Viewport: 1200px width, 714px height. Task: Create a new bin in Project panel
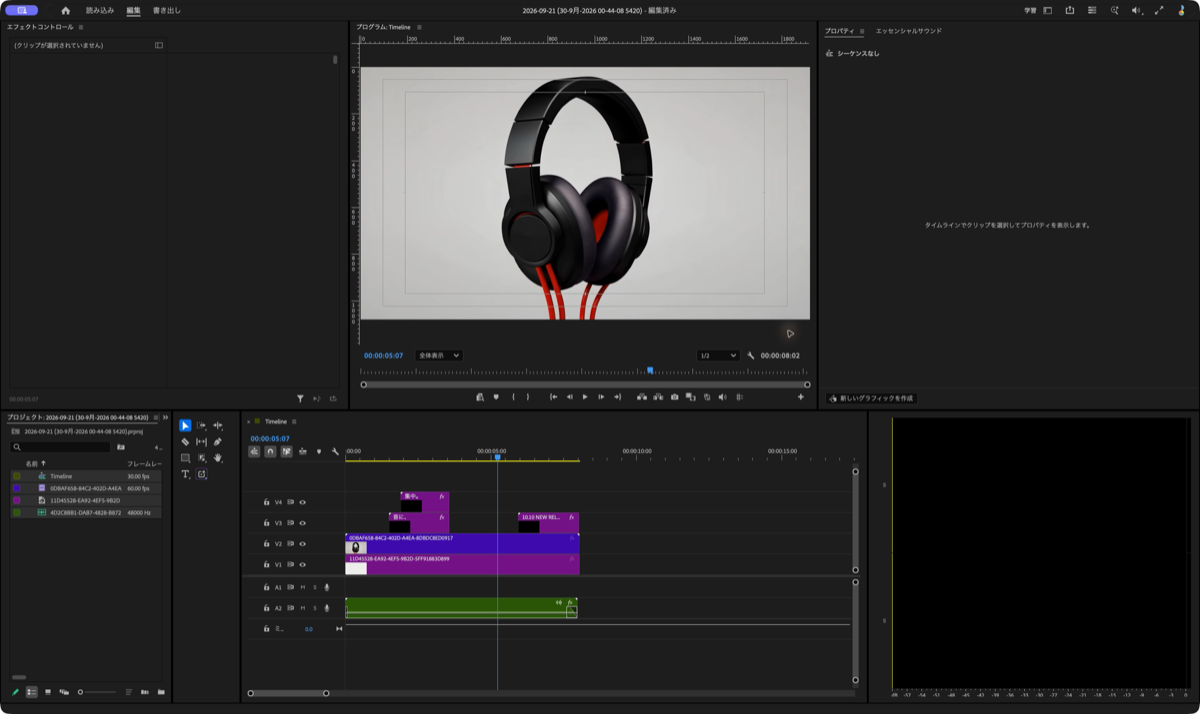[161, 692]
